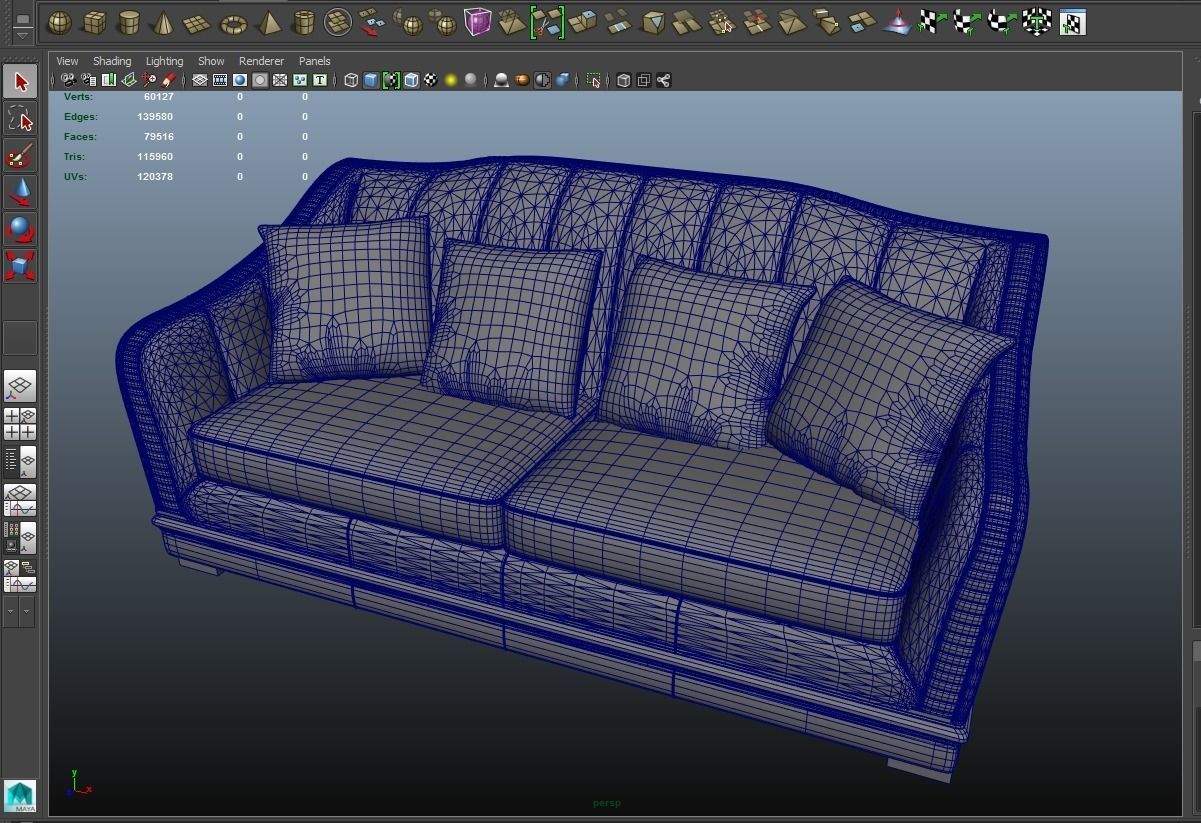Click the circled planes shelf icon
The image size is (1201, 823).
(x=338, y=22)
